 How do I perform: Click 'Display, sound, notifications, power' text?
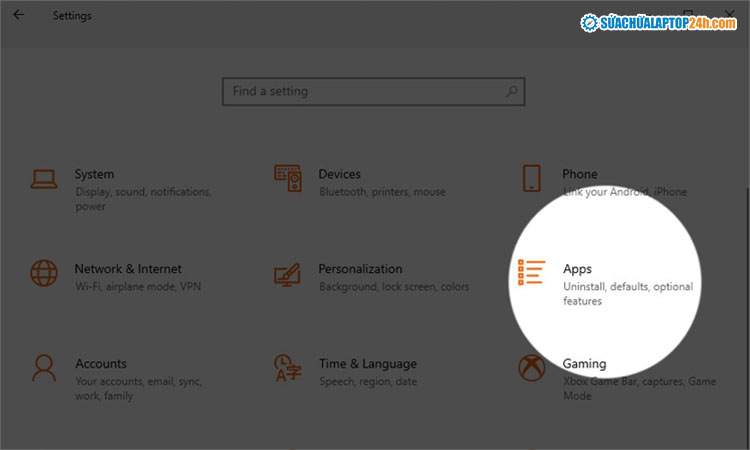143,199
